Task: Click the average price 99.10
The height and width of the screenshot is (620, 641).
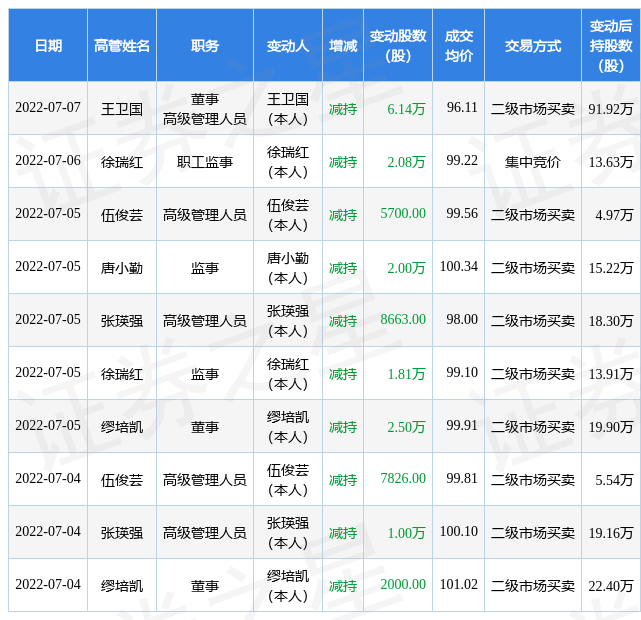Action: tap(462, 372)
